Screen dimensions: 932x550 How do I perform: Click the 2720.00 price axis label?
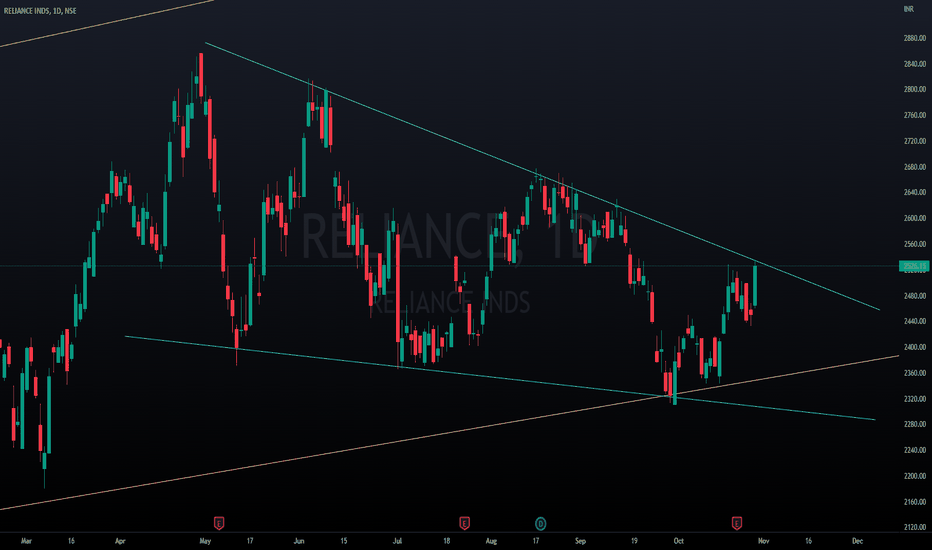[x=915, y=141]
